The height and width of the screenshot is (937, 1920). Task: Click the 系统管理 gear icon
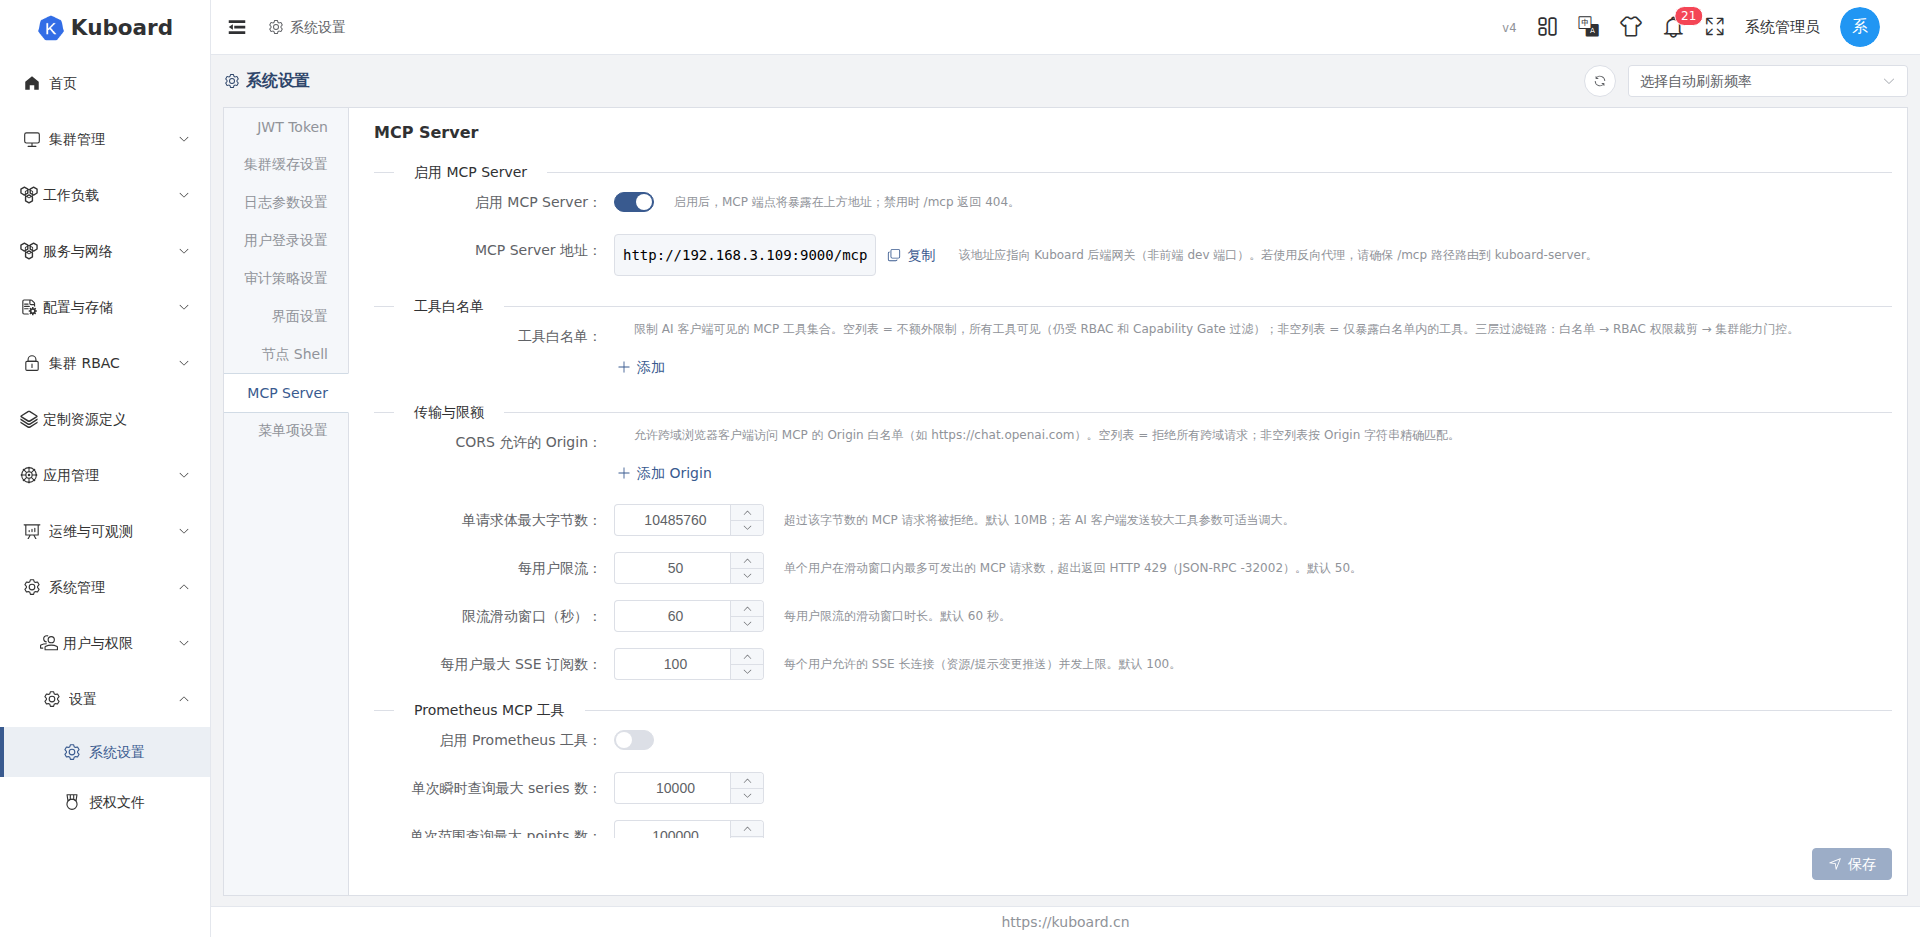coord(32,587)
